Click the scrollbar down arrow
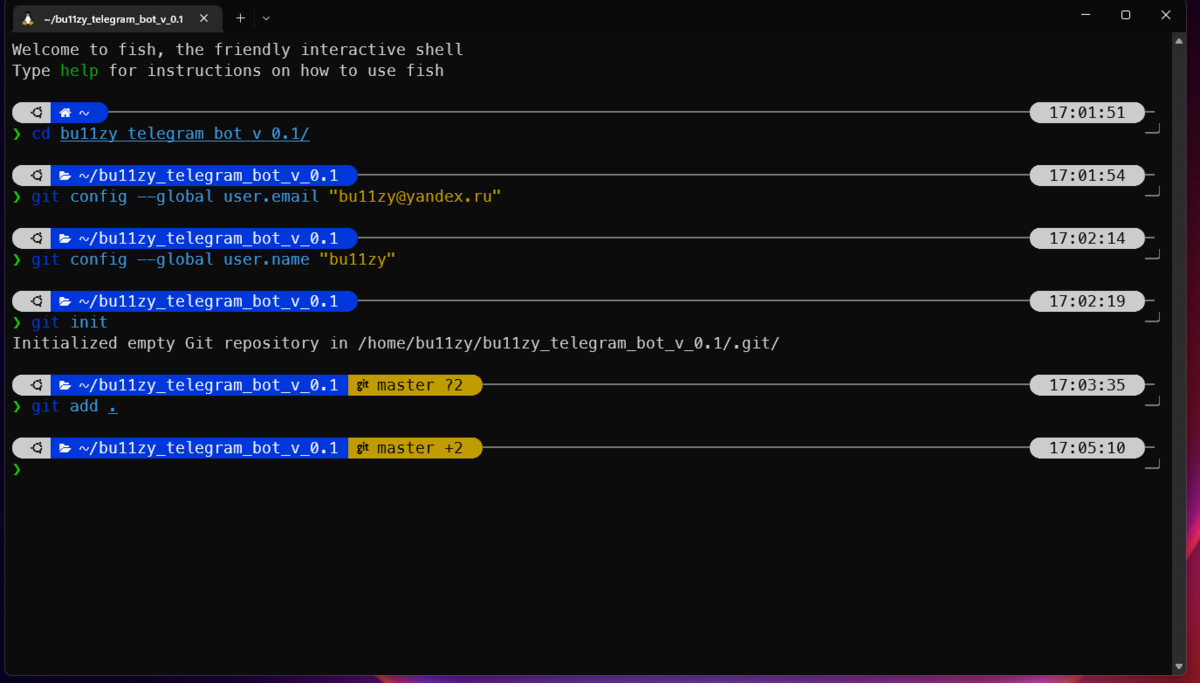The image size is (1200, 683). (1179, 667)
